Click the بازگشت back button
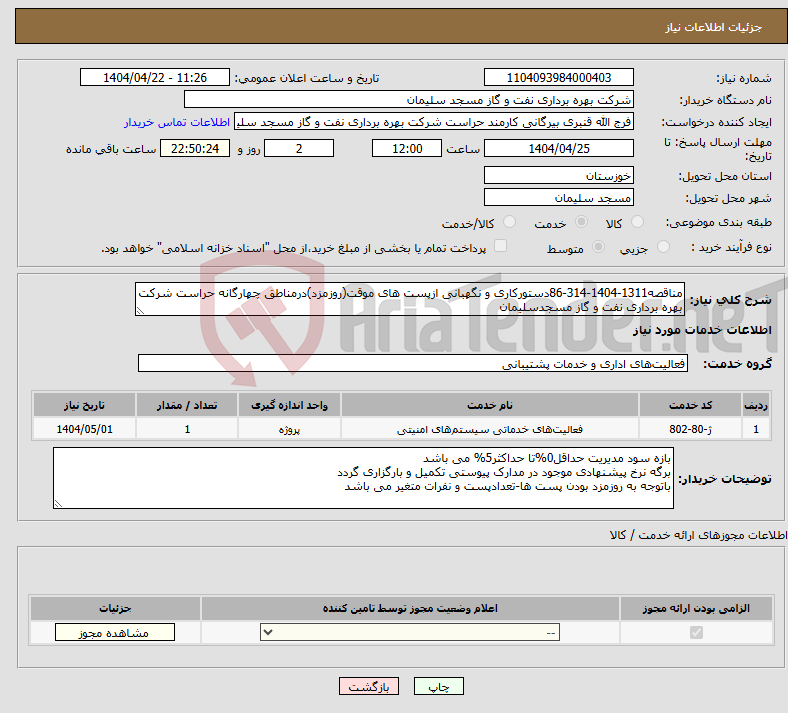The width and height of the screenshot is (788, 713). pos(368,686)
